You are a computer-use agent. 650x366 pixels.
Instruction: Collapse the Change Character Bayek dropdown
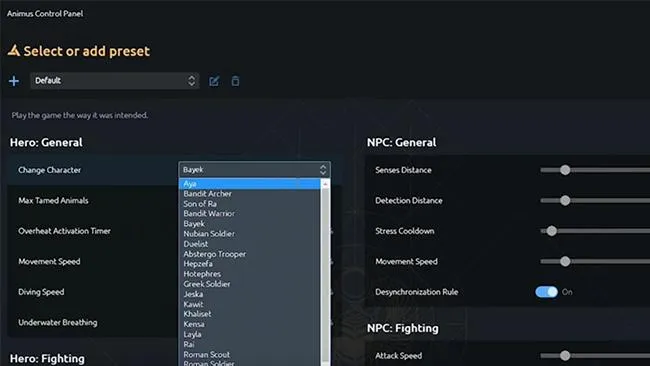click(x=255, y=170)
